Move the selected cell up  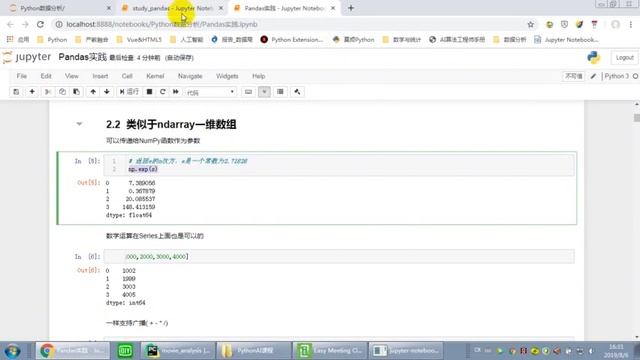pyautogui.click(x=93, y=92)
